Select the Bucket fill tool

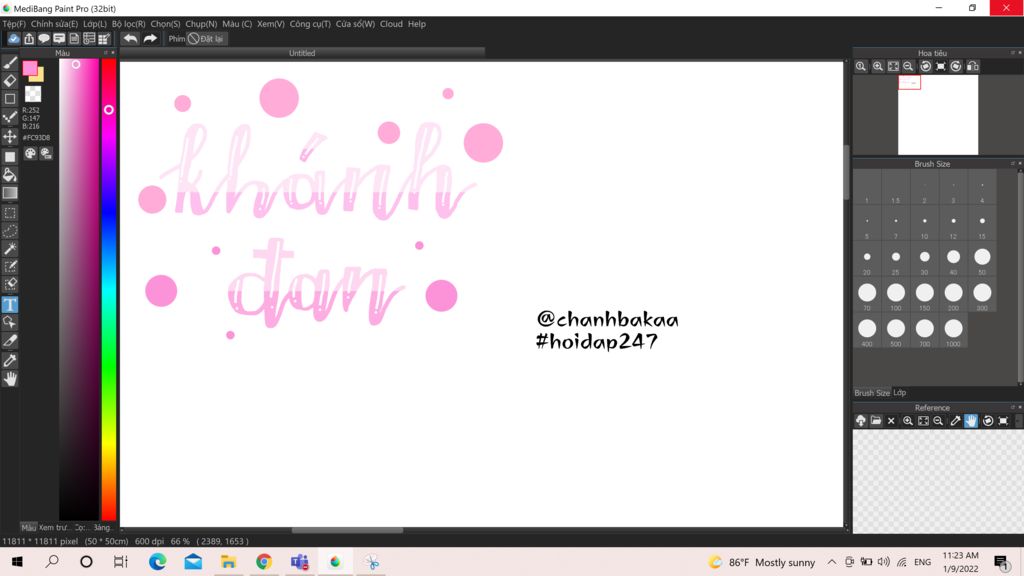[x=10, y=174]
